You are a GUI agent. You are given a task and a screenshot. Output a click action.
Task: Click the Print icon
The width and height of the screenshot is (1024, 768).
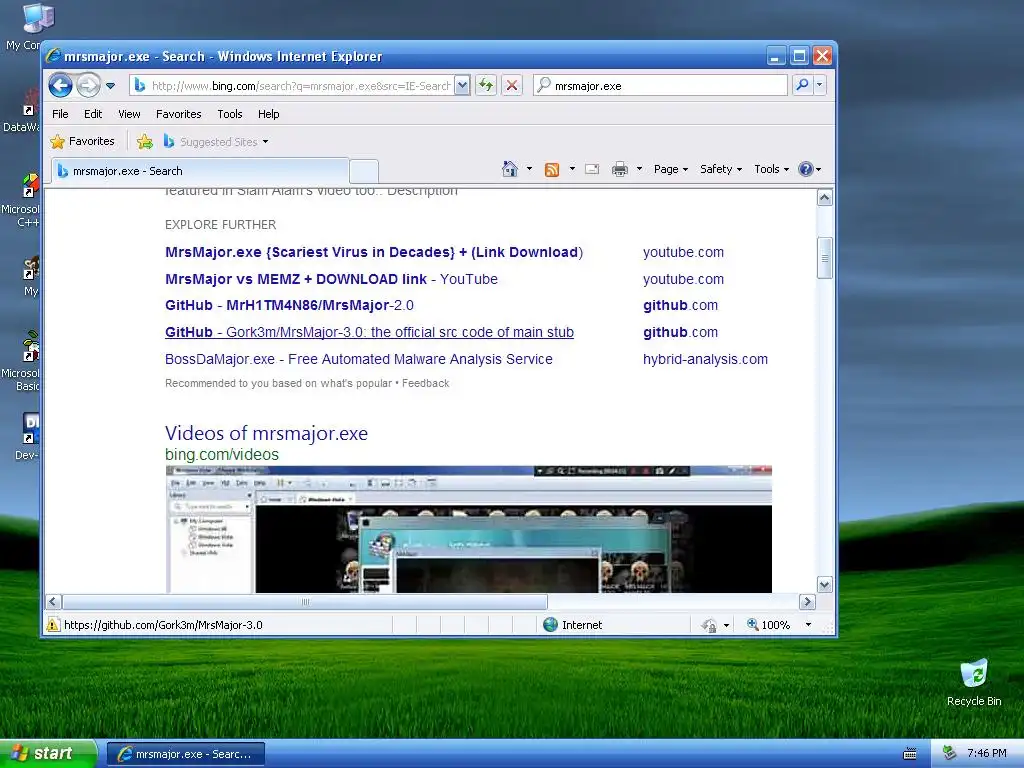[620, 170]
